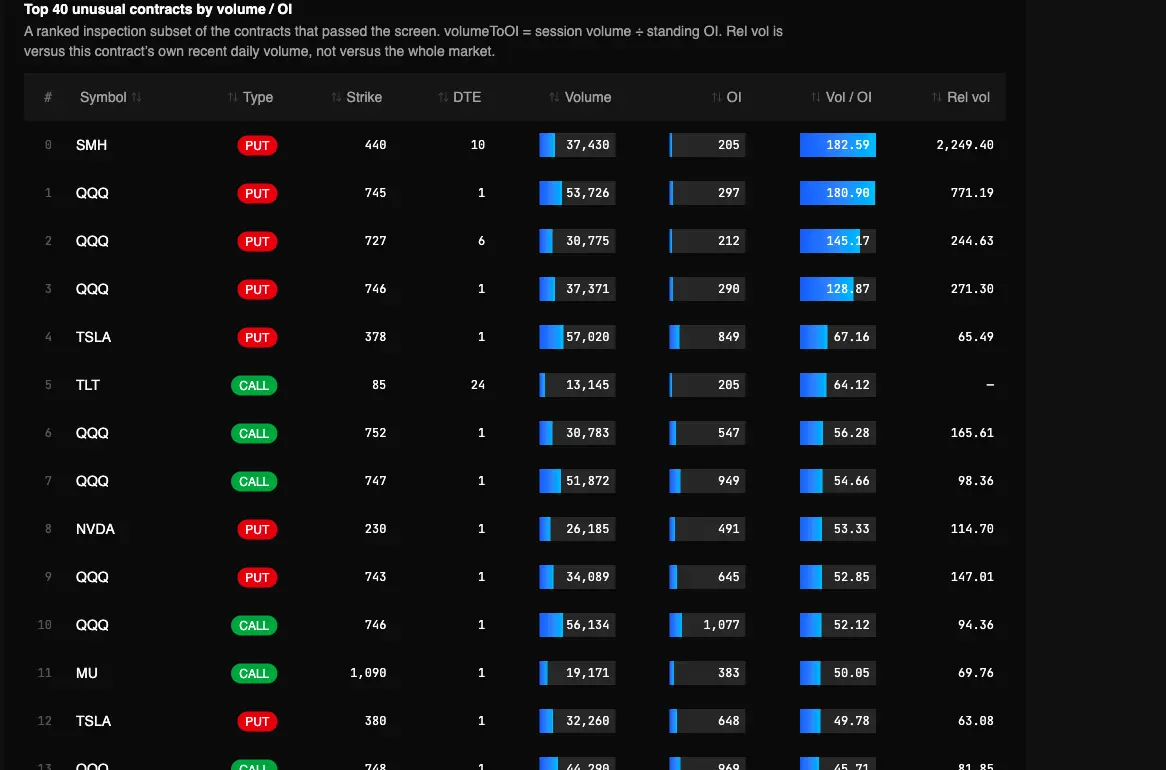Click the volume value 53,726

pos(587,193)
